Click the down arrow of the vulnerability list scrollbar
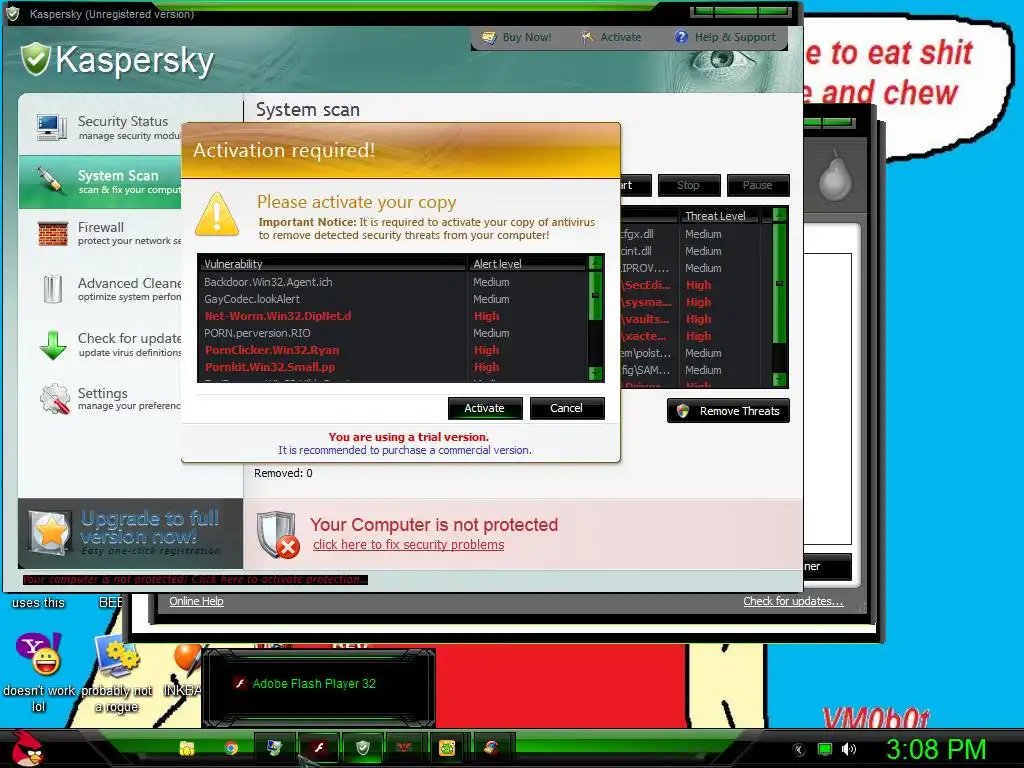 (595, 374)
